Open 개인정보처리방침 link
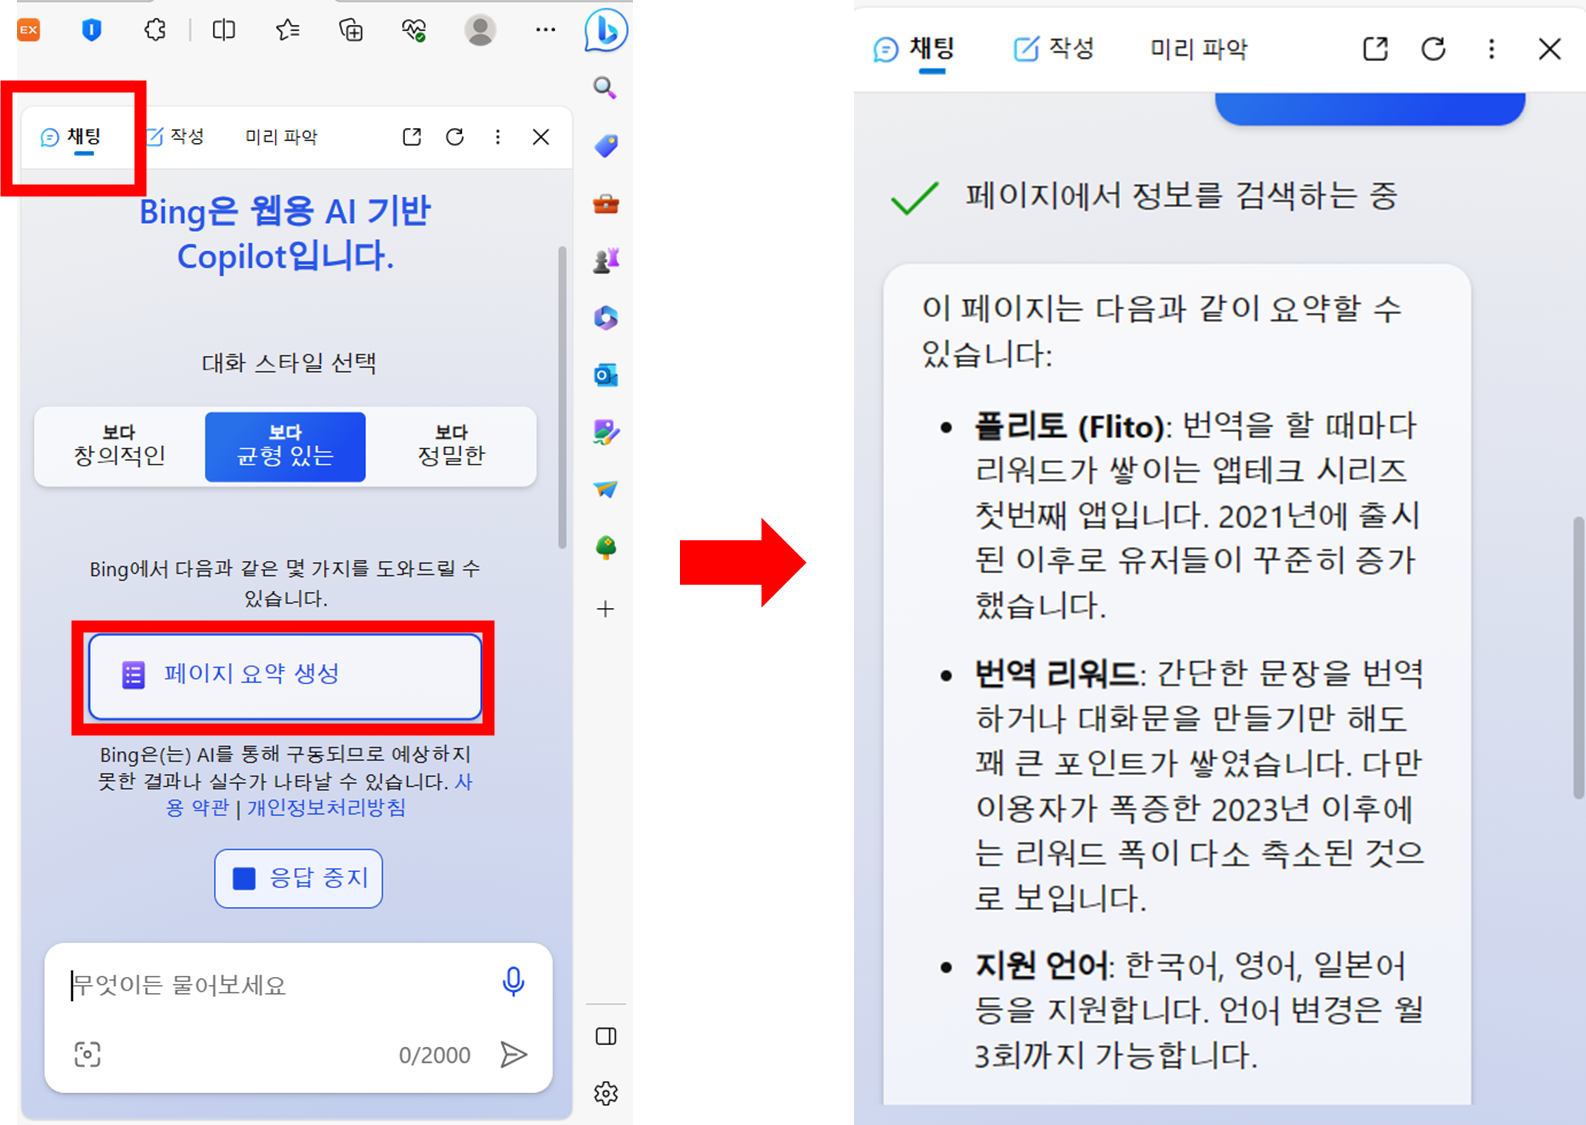Screen dimensions: 1586x1125 point(326,808)
